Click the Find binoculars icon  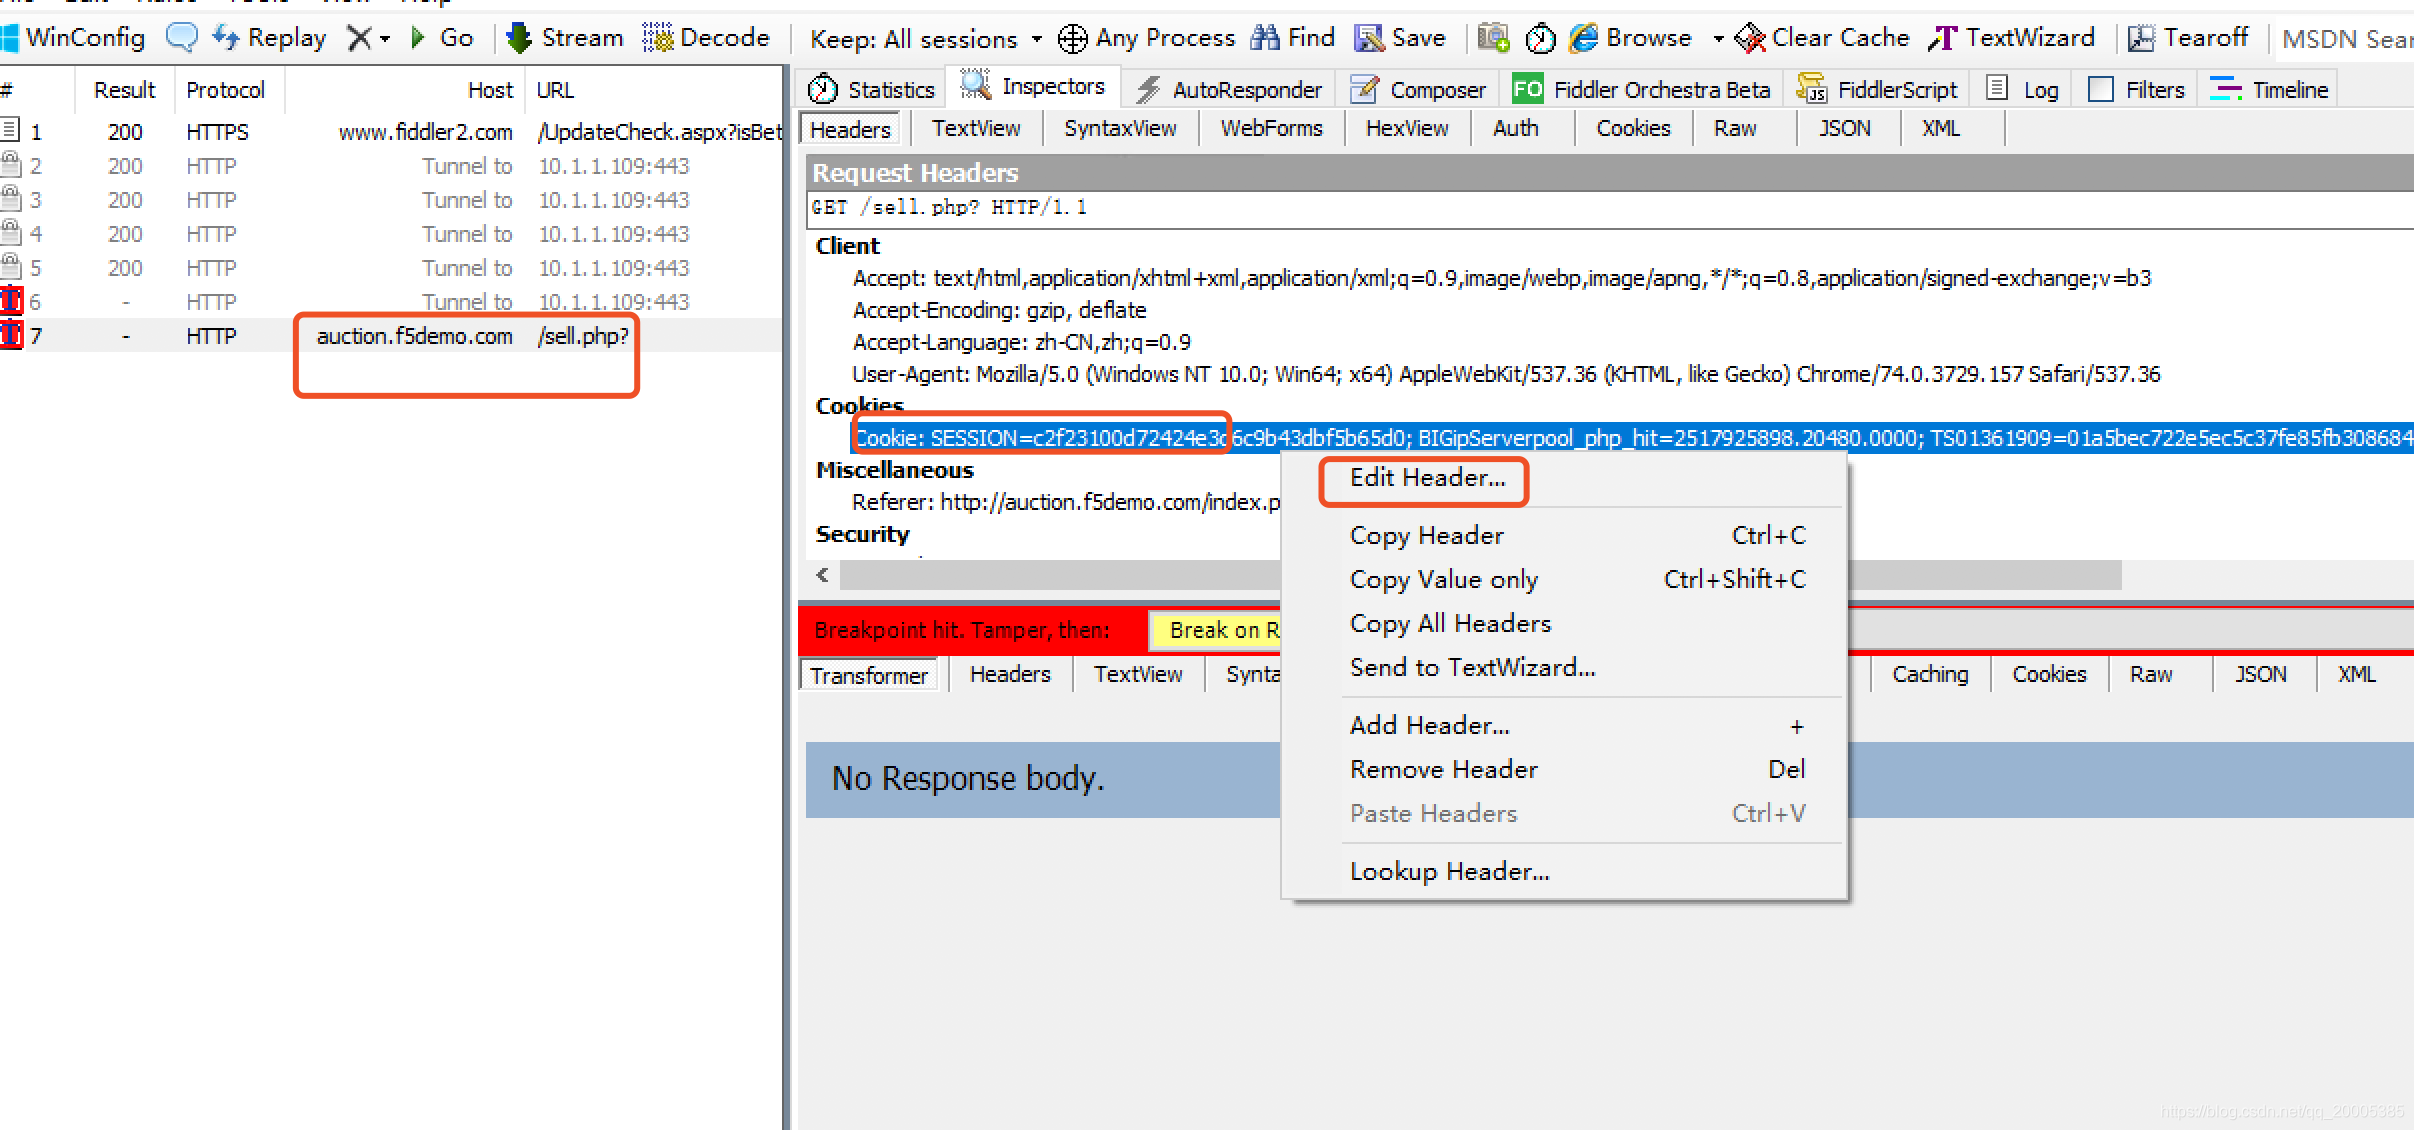(1265, 38)
